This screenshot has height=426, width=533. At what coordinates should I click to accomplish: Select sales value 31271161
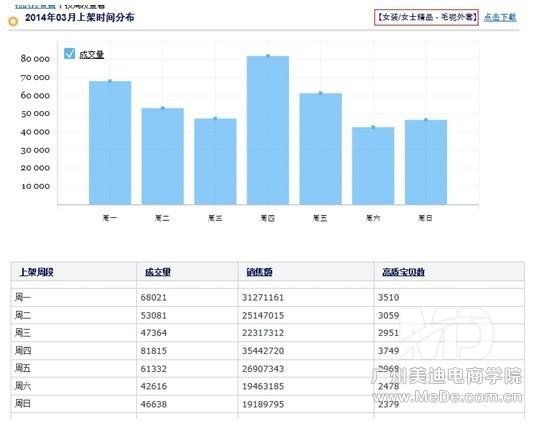[263, 297]
